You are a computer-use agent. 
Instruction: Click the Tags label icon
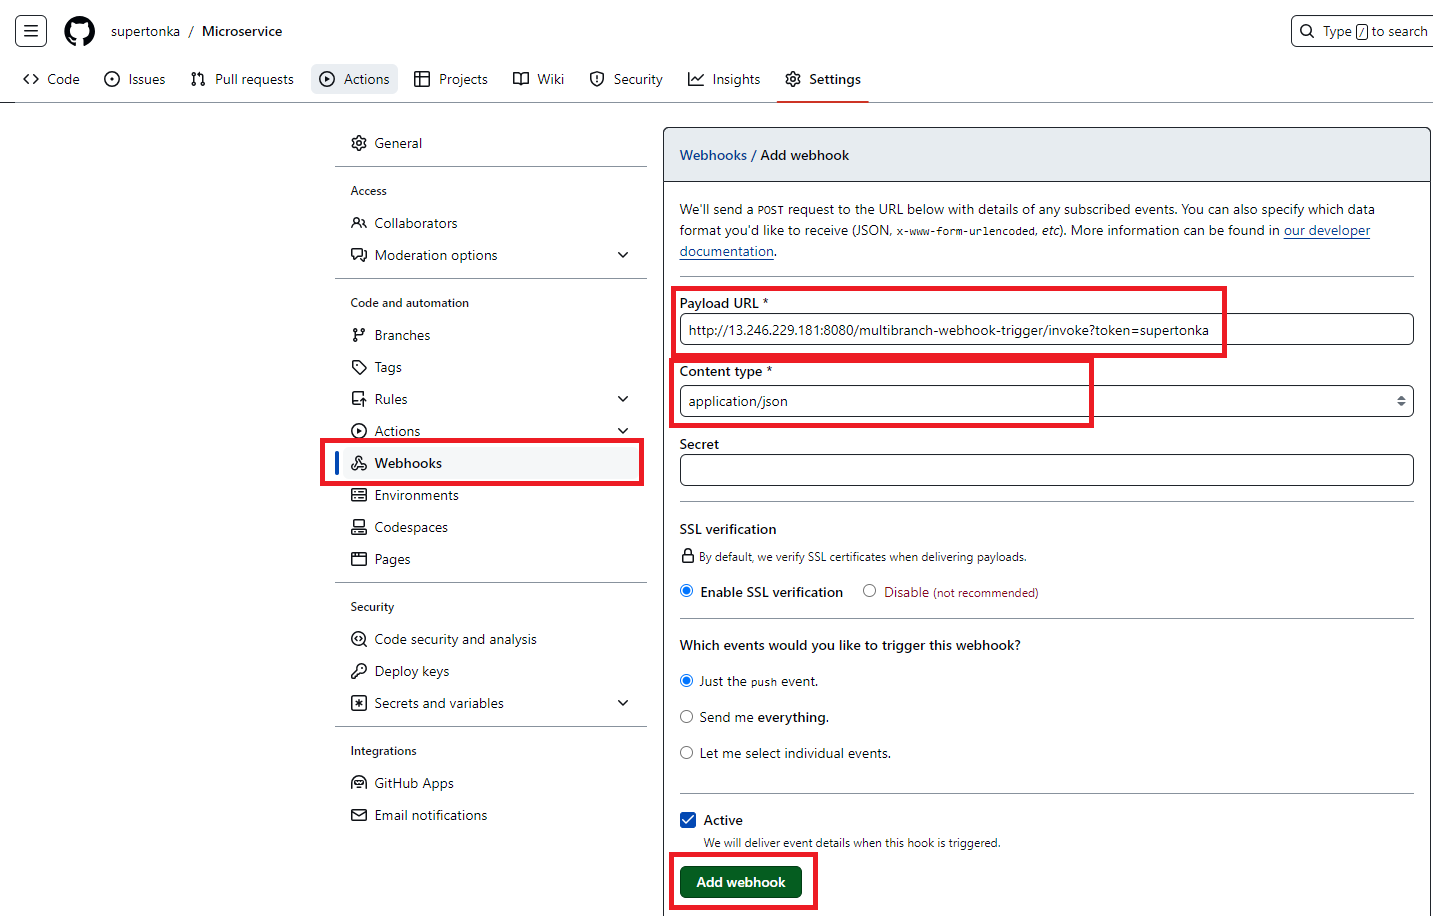coord(359,367)
